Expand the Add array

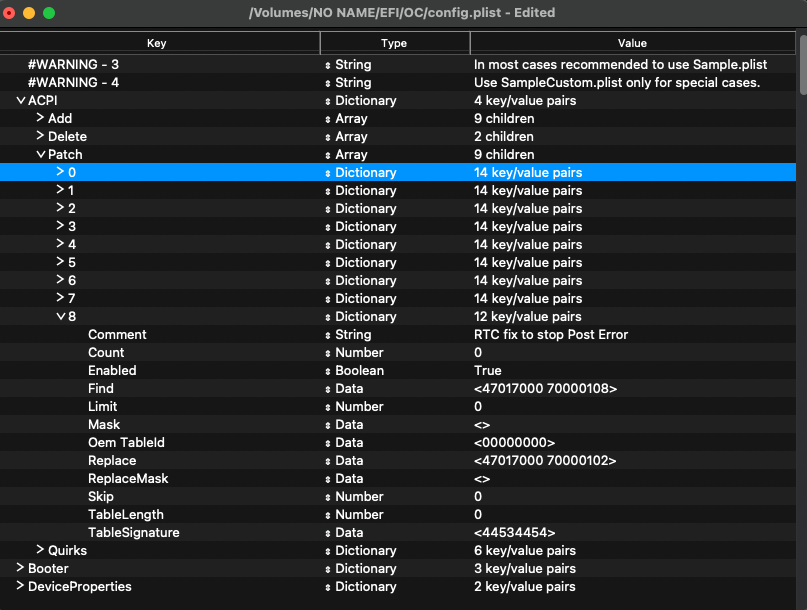(x=41, y=119)
